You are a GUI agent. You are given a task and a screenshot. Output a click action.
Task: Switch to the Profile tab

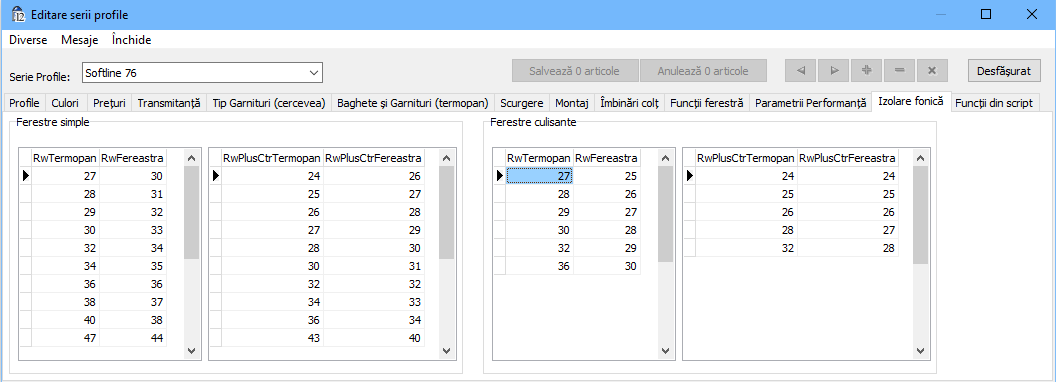(24, 103)
